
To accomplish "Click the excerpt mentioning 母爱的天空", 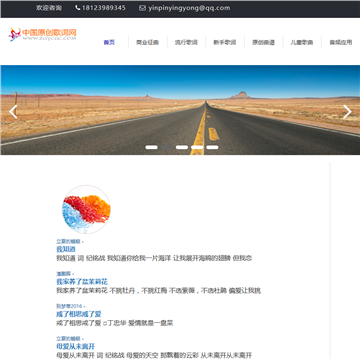I will point(154,355).
